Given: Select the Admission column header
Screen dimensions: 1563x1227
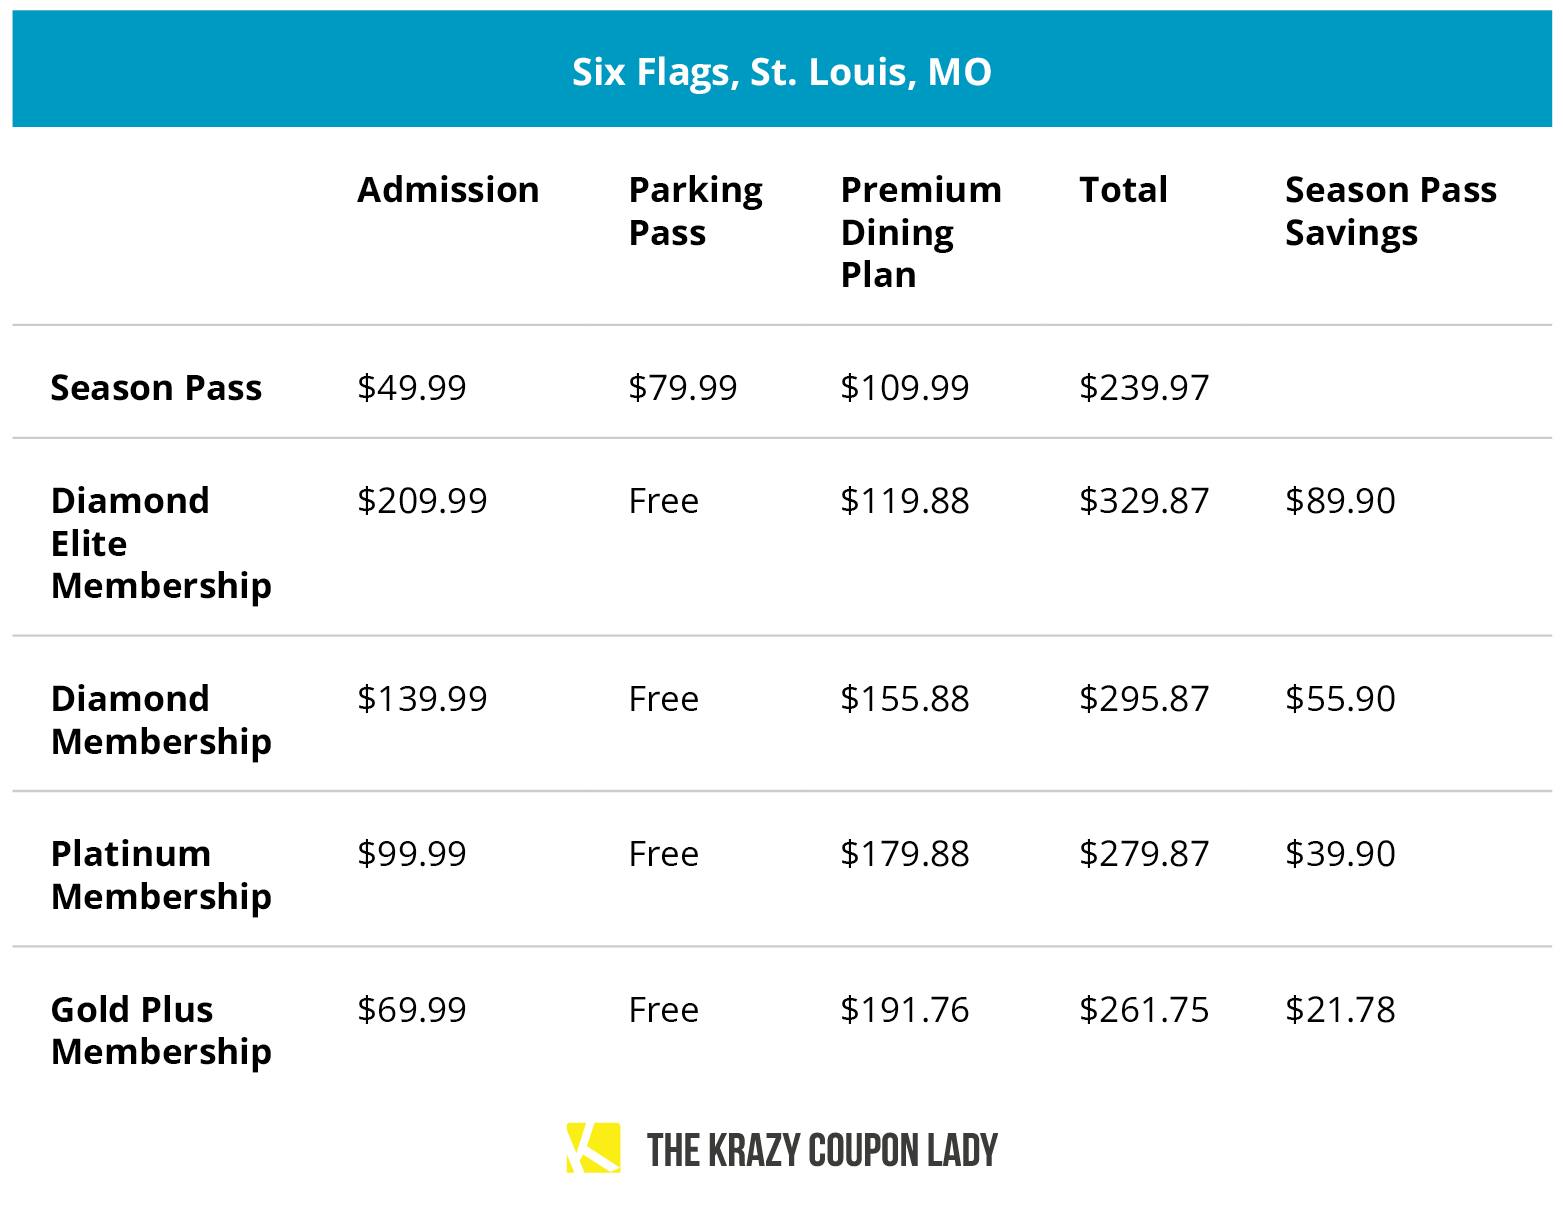Looking at the screenshot, I should [x=448, y=190].
